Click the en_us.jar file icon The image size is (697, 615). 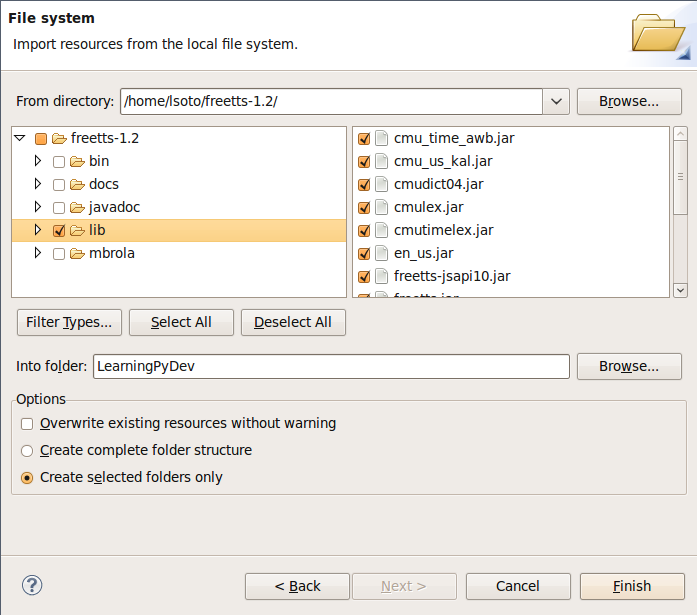pos(381,253)
